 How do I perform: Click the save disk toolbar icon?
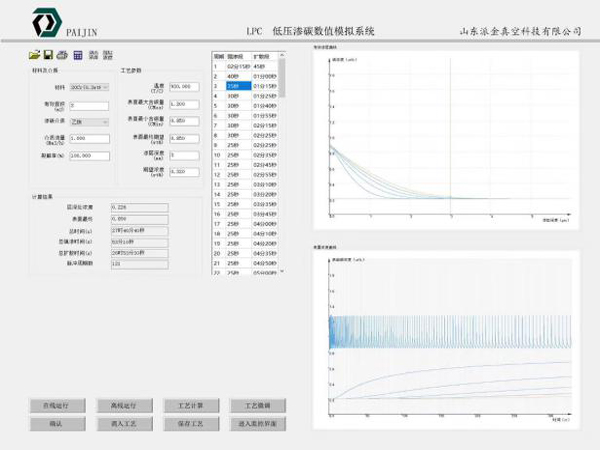point(48,55)
